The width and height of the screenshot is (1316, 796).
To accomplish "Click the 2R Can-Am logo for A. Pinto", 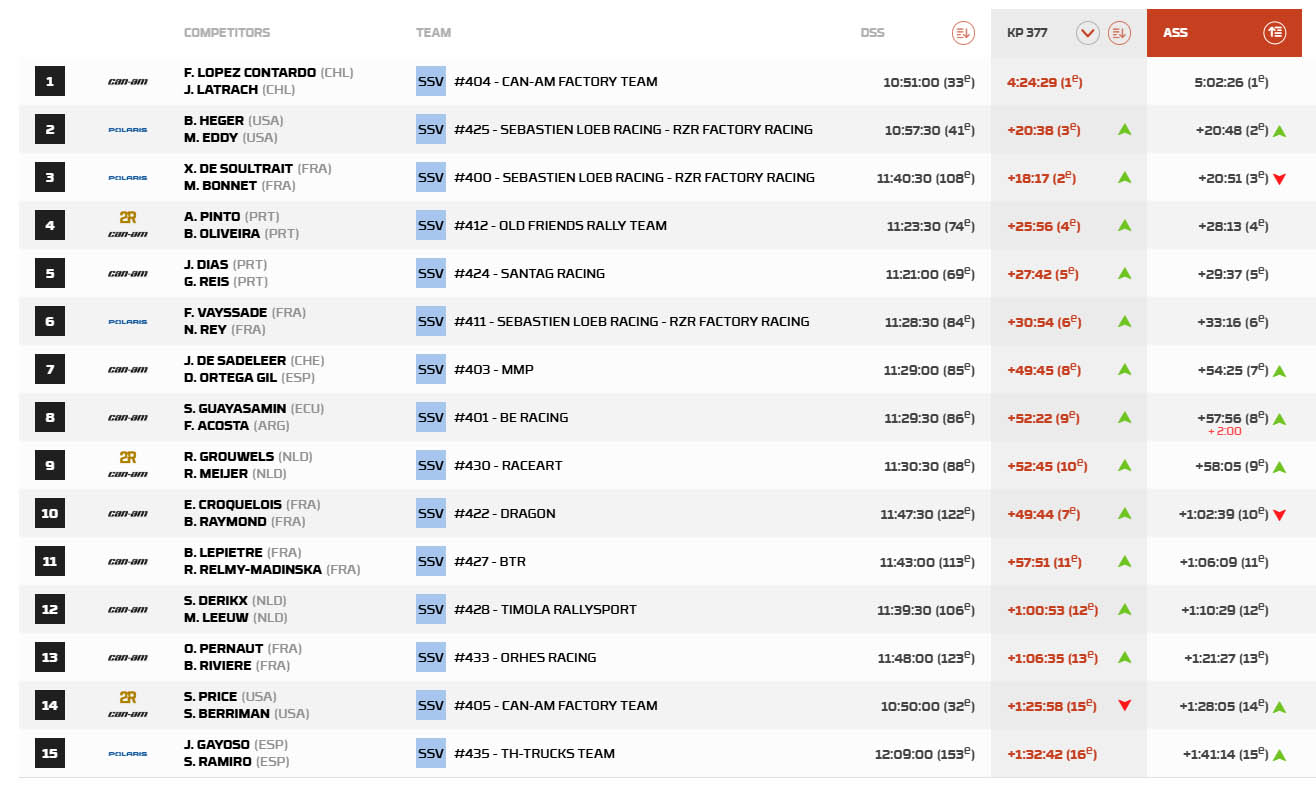I will tap(127, 225).
